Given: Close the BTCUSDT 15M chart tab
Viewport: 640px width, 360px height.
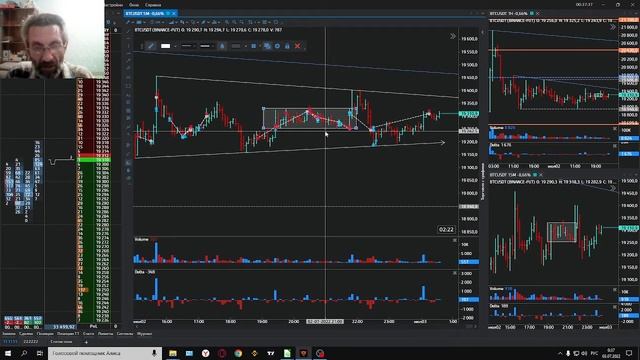Looking at the screenshot, I should tap(541, 175).
